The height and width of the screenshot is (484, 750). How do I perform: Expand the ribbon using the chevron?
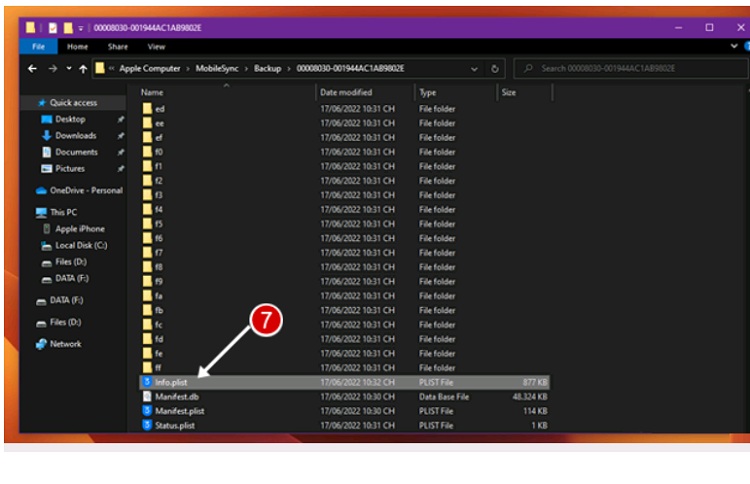[x=734, y=46]
